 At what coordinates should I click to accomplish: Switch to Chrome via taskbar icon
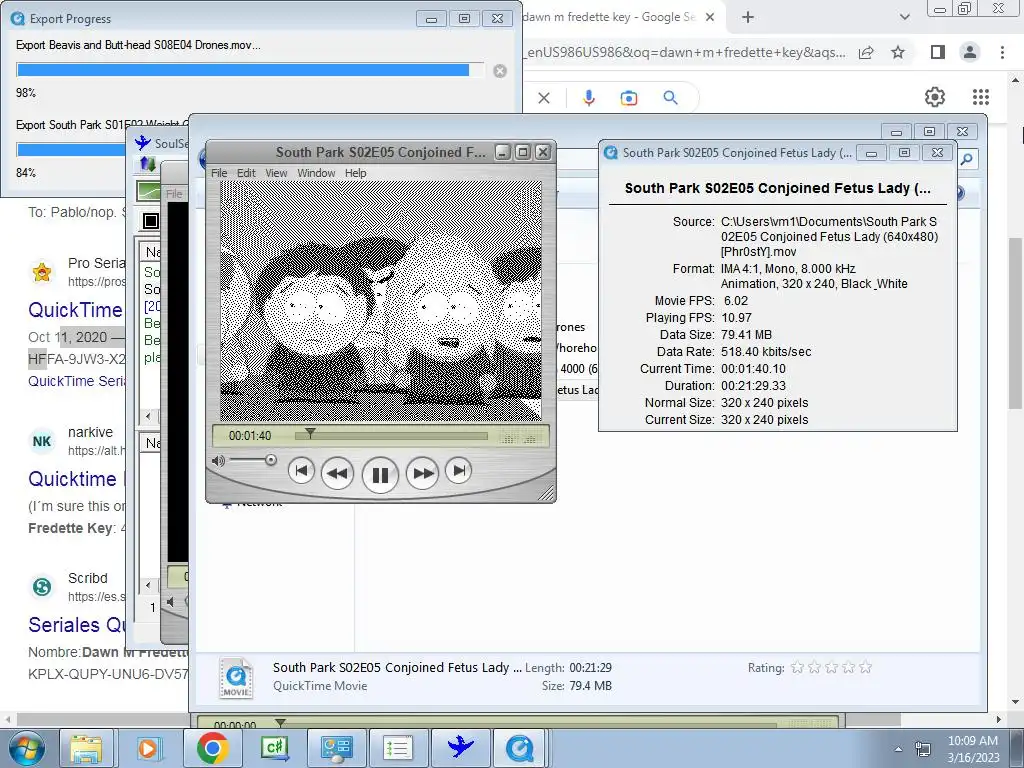212,748
